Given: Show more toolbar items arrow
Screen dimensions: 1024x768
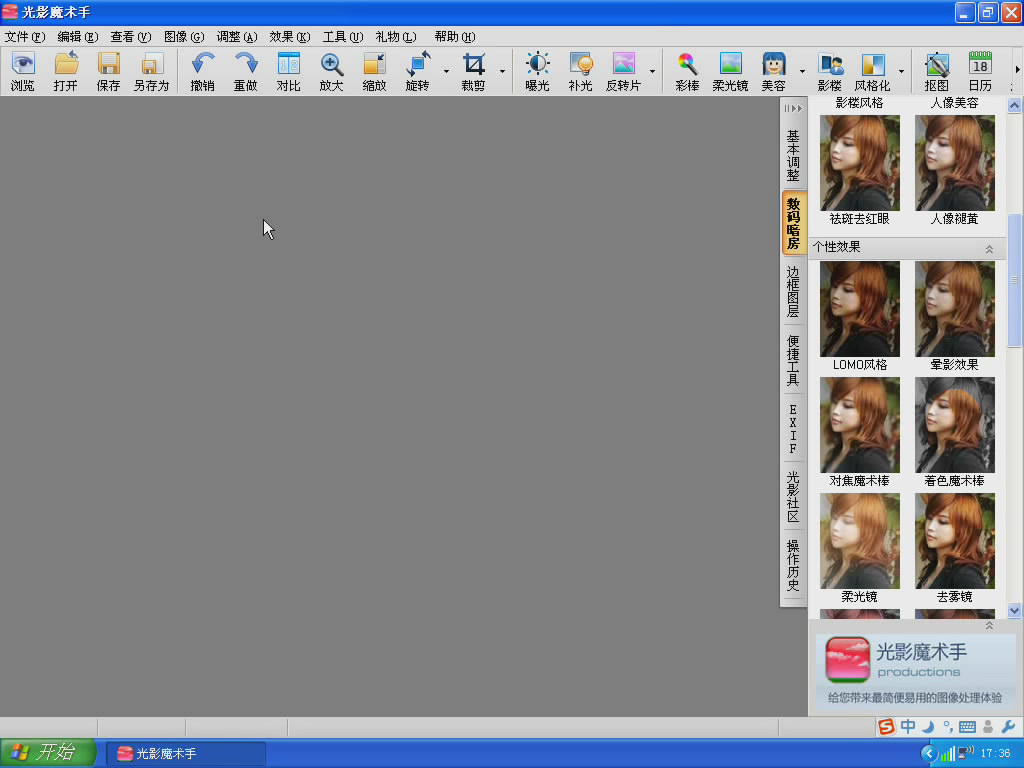Looking at the screenshot, I should (1017, 69).
